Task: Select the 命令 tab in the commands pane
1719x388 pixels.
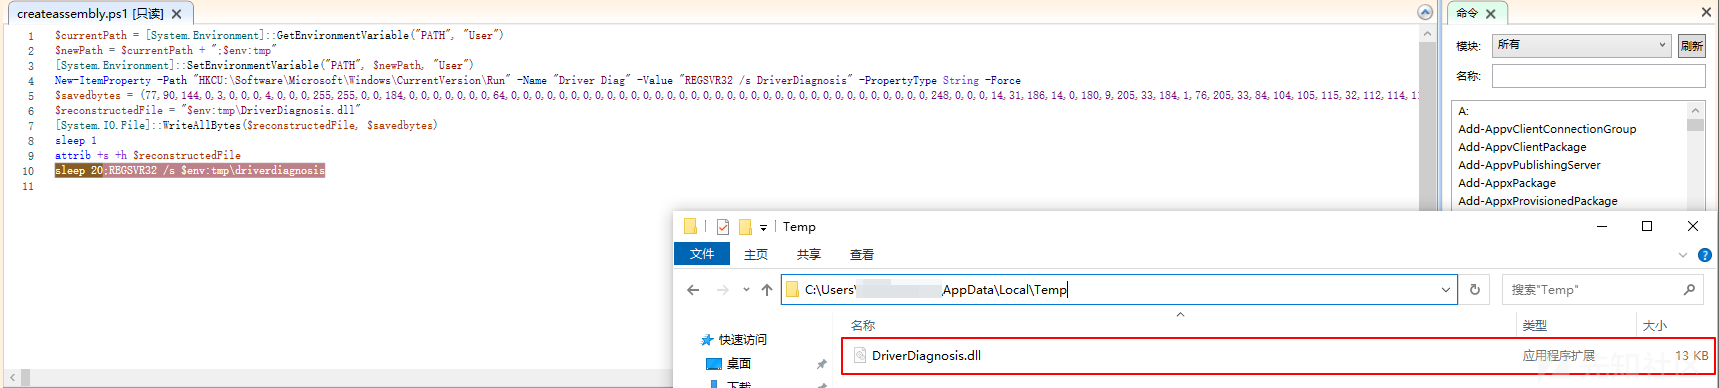Action: pos(1467,13)
